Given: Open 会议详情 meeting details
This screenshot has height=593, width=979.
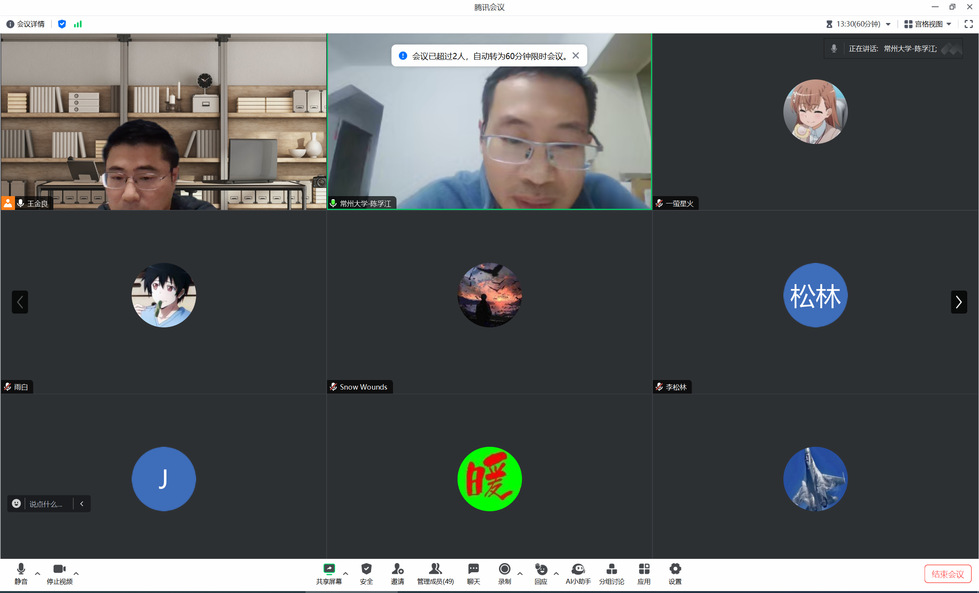Looking at the screenshot, I should click(26, 24).
